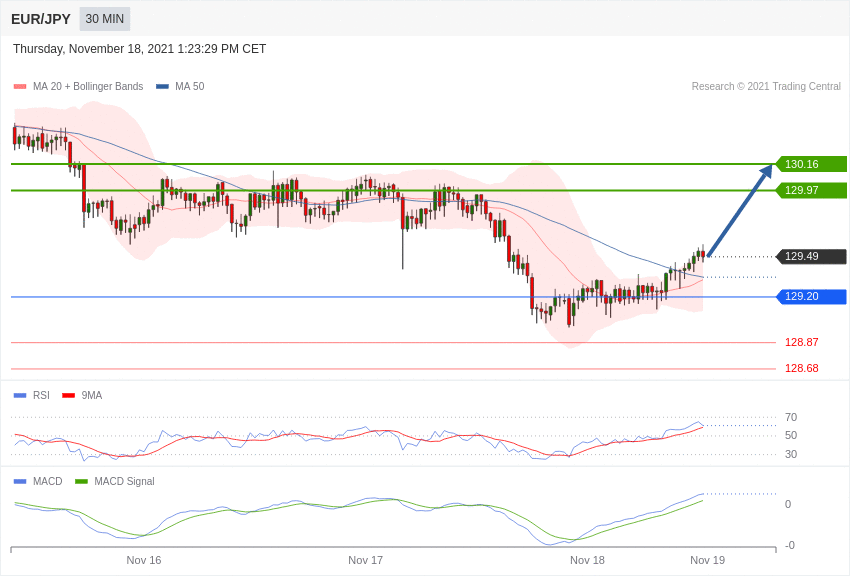This screenshot has width=850, height=576.
Task: Click the Nov 17 date axis label
Action: click(x=365, y=560)
